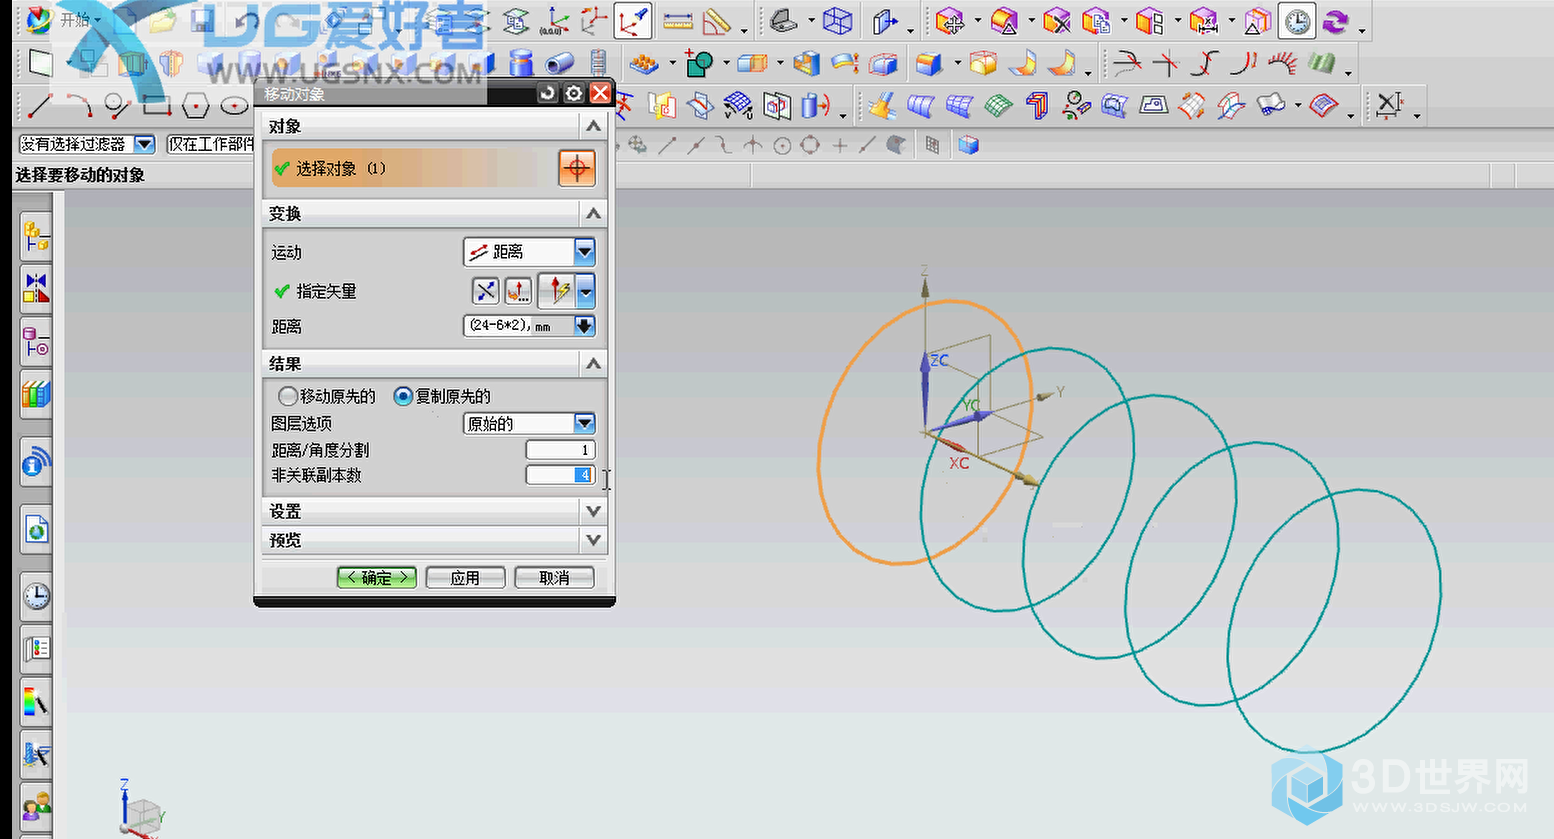
Task: Select the Polygon sketch tool
Action: click(195, 105)
